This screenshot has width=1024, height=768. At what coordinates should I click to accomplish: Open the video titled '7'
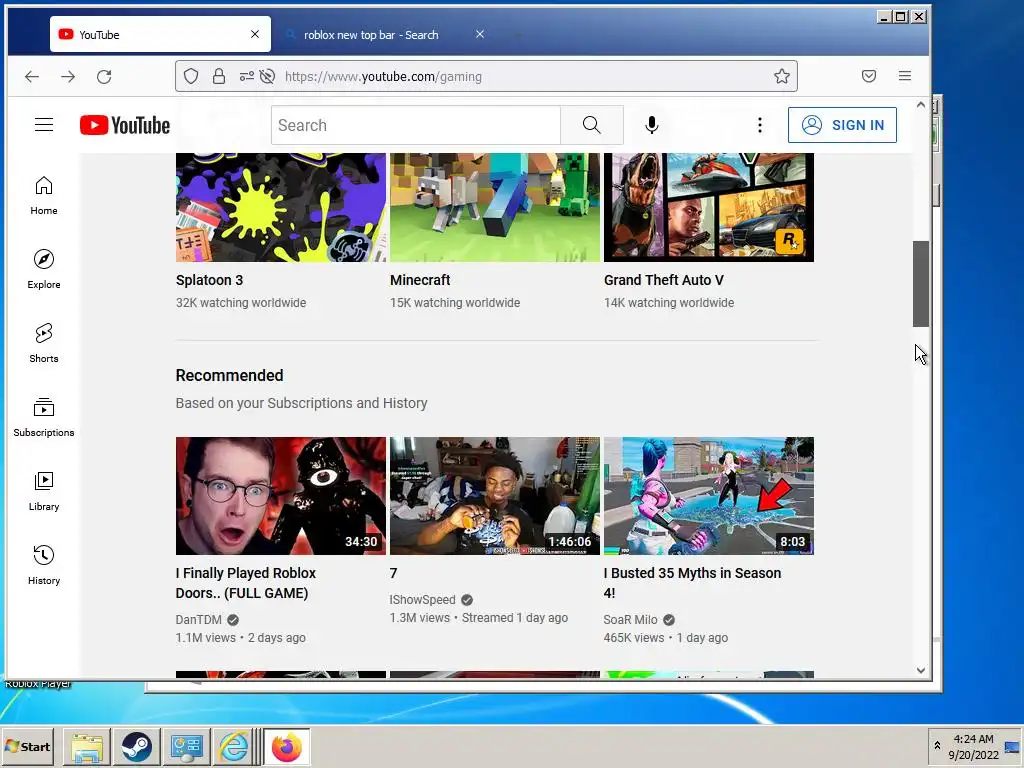coord(393,573)
